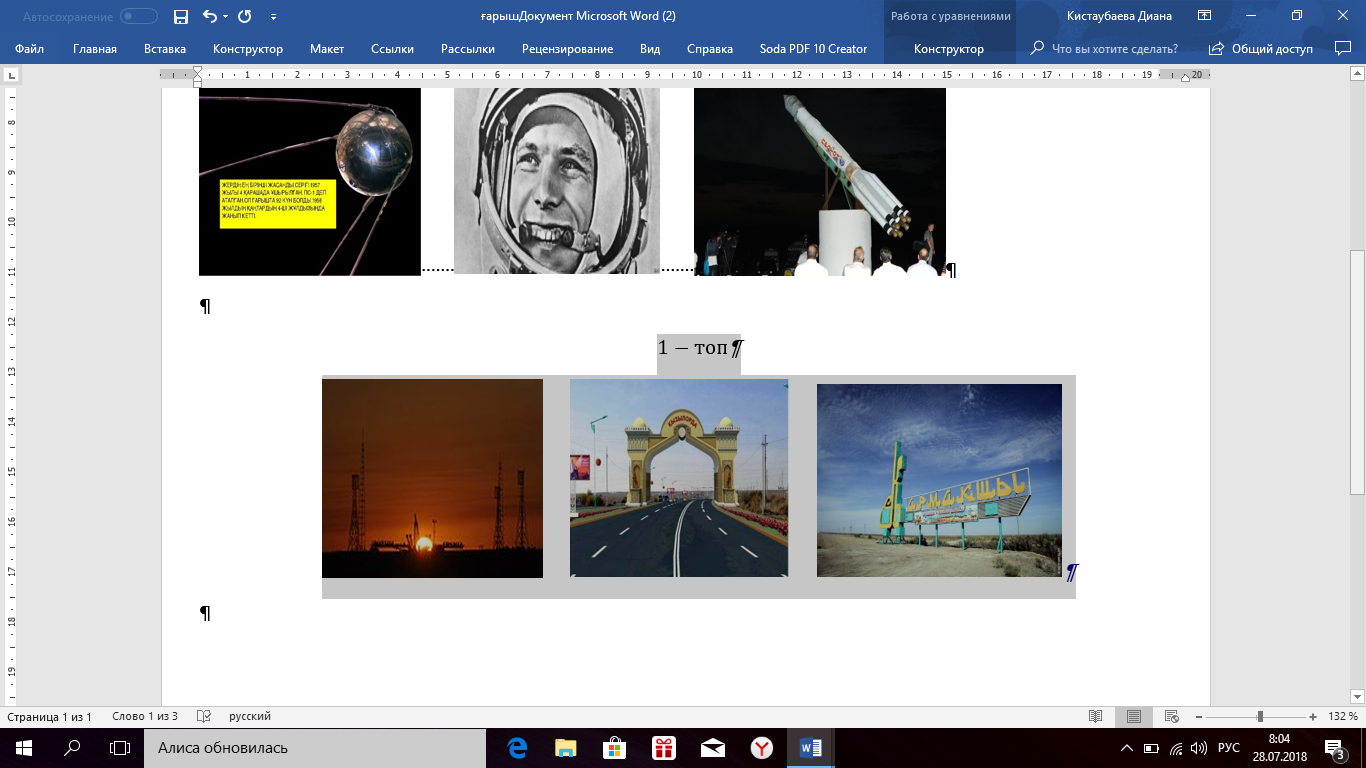This screenshot has width=1366, height=768.
Task: Open the Вставка ribbon tab
Action: click(165, 49)
